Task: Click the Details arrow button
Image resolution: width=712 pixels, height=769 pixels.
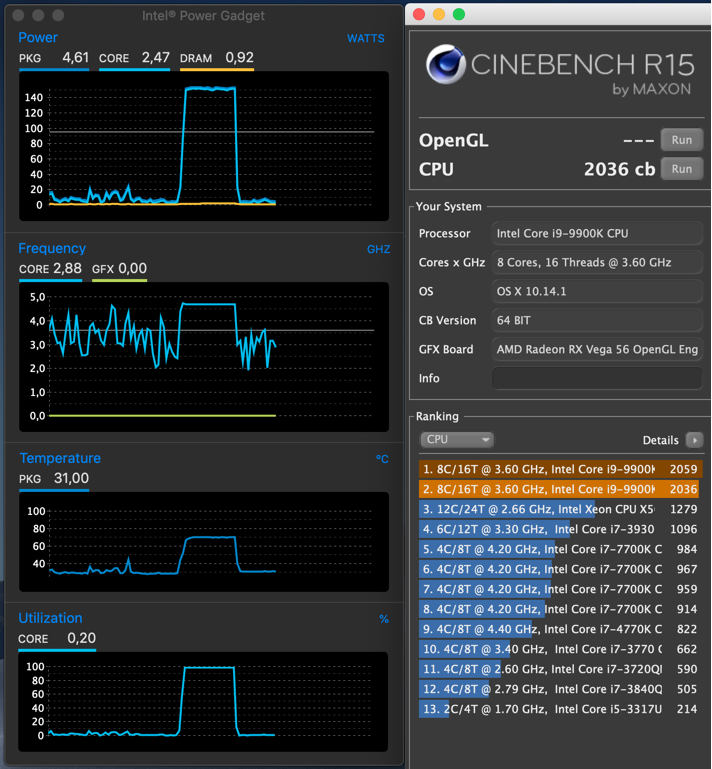Action: pos(694,440)
